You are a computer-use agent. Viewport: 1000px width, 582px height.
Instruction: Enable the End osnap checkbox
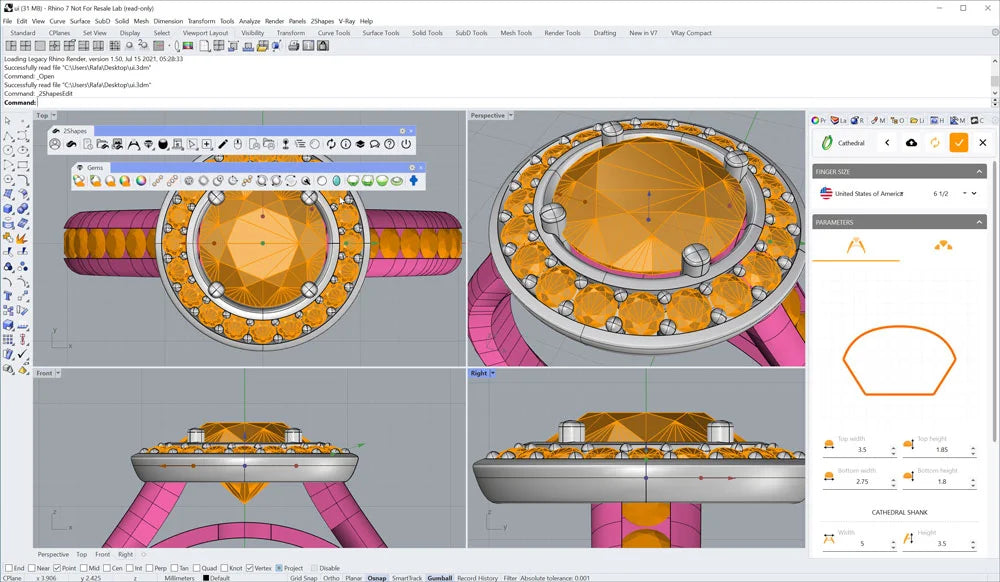pyautogui.click(x=7, y=568)
